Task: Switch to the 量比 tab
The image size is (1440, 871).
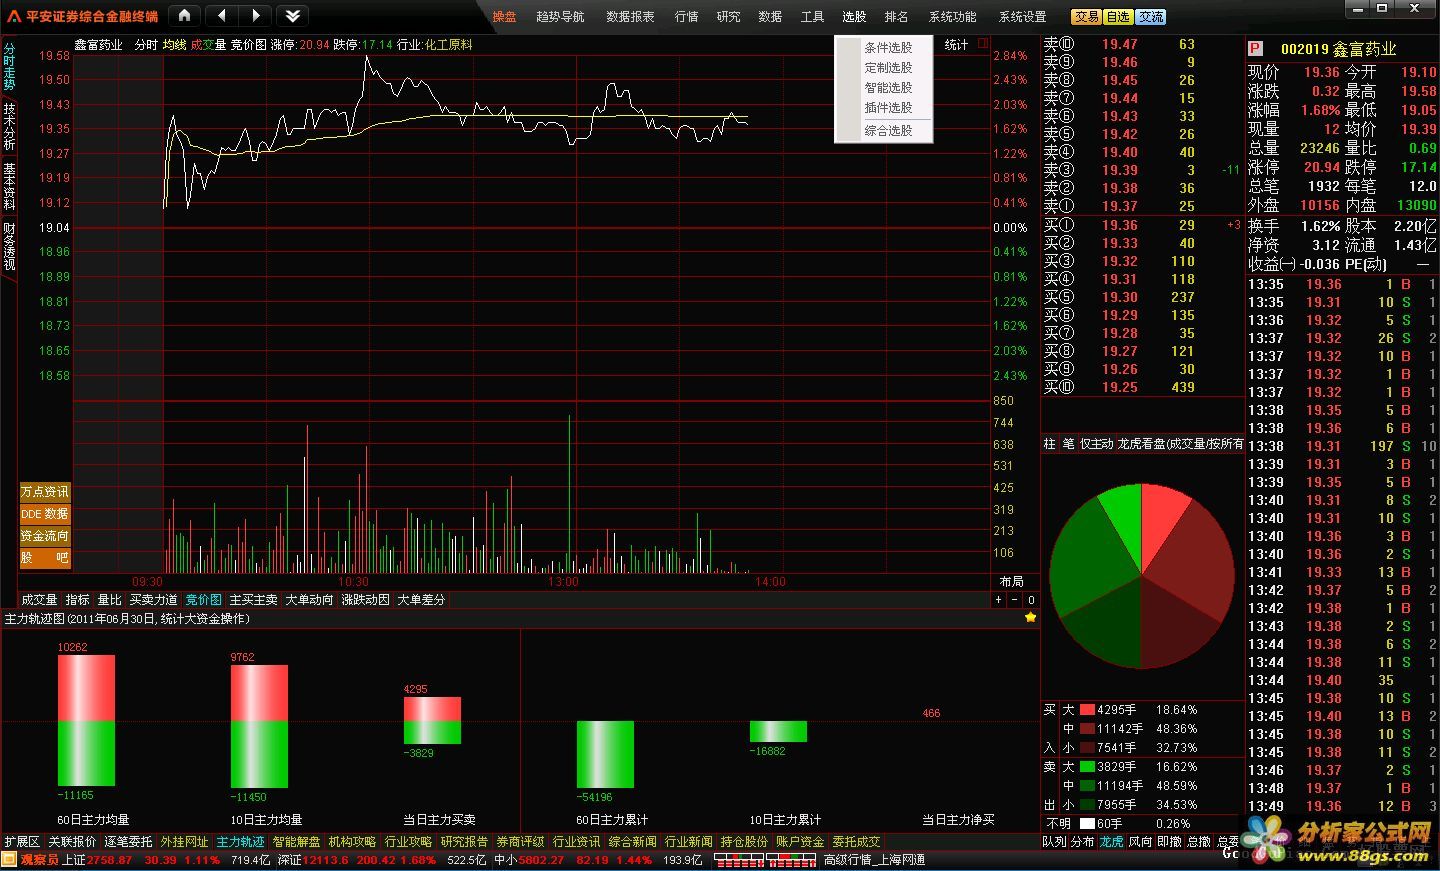Action: coord(109,599)
